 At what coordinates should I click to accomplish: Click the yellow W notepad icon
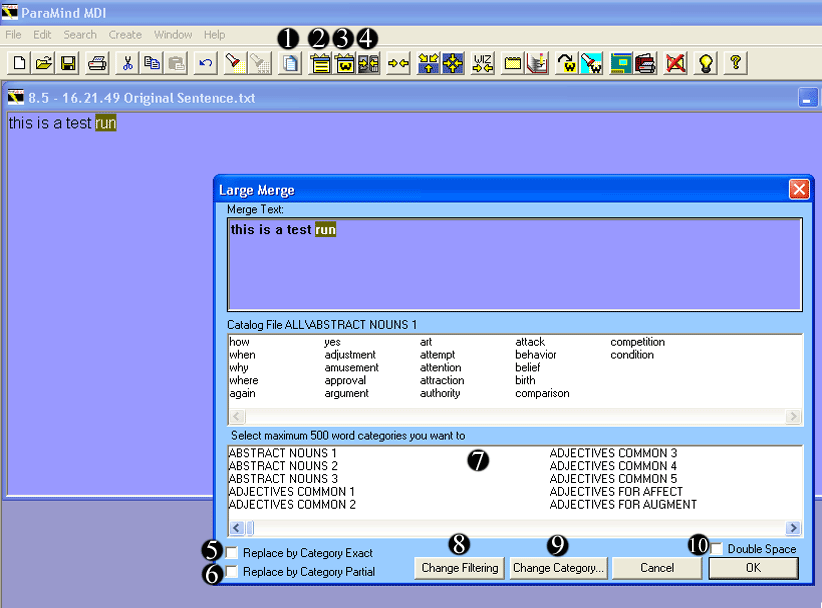(344, 63)
